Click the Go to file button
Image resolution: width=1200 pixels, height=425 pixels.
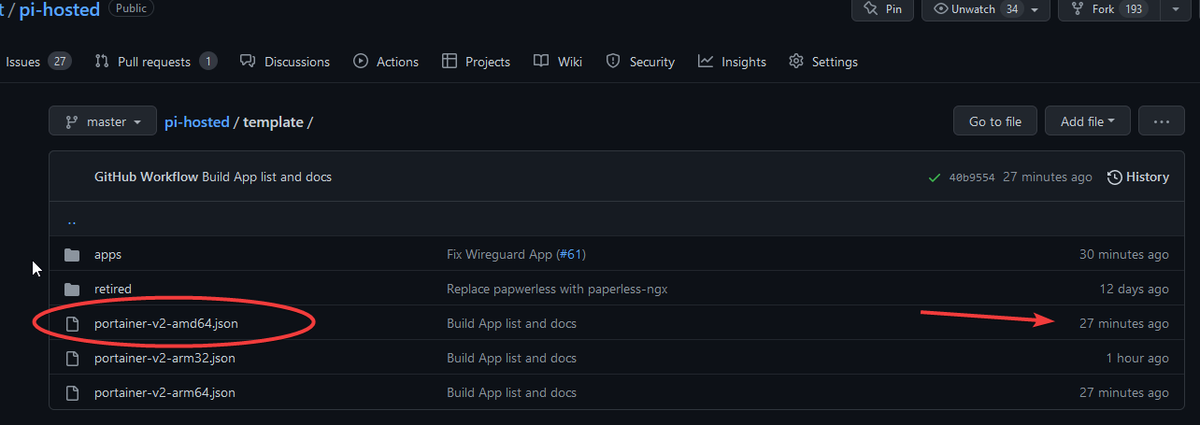point(995,122)
